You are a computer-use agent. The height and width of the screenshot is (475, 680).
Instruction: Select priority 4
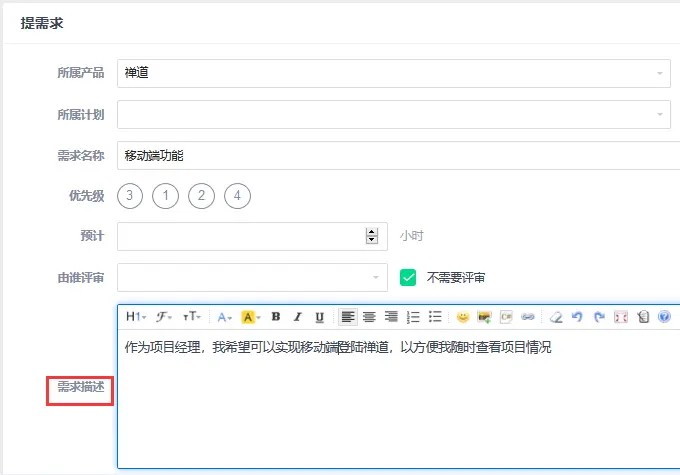[x=237, y=196]
